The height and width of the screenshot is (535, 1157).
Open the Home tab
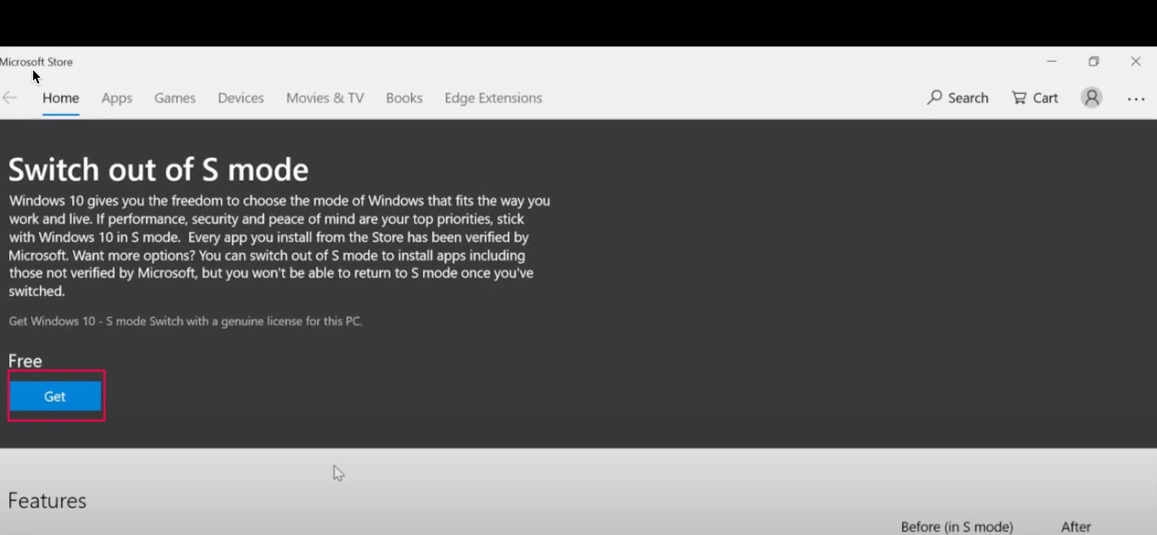coord(61,98)
